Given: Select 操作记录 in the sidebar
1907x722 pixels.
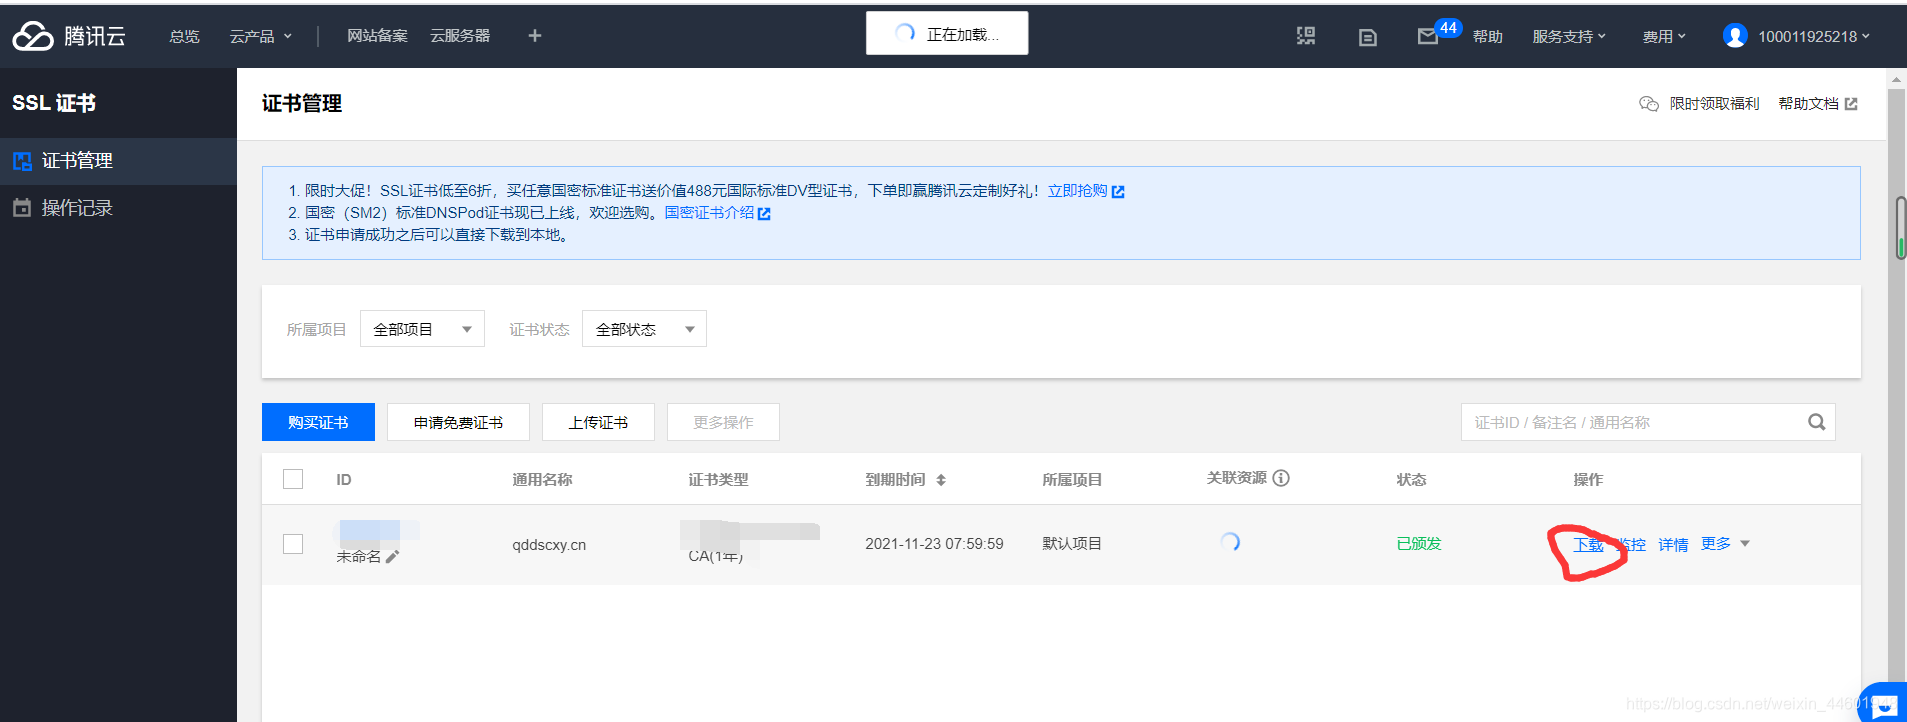Looking at the screenshot, I should pyautogui.click(x=118, y=208).
